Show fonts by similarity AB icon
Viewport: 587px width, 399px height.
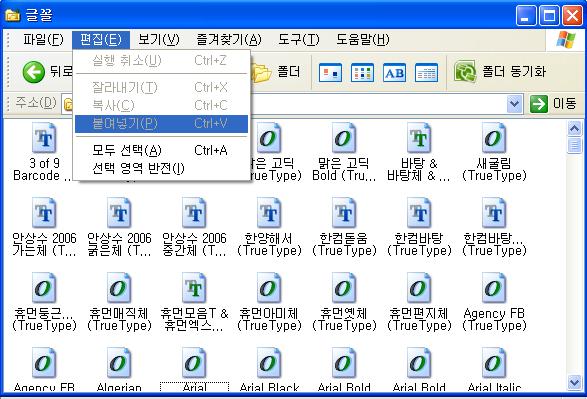tap(395, 72)
